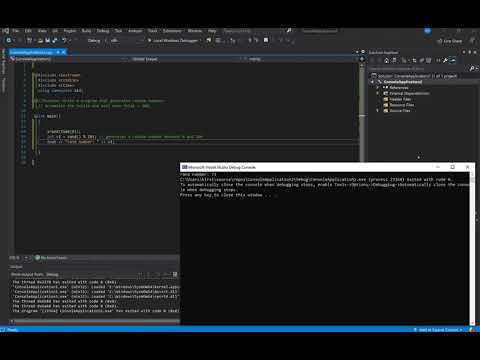Open the project scope dropdown
The image size is (480, 360).
[x=69, y=59]
